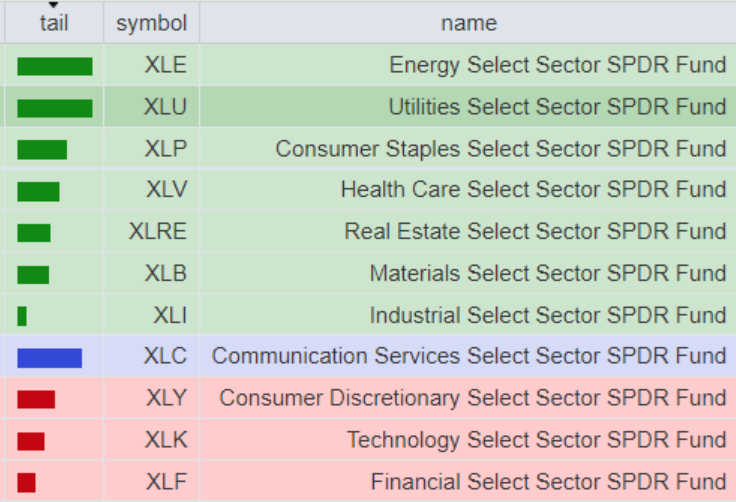Open Energy Select Sector SPDR Fund row
The image size is (736, 502).
click(557, 66)
